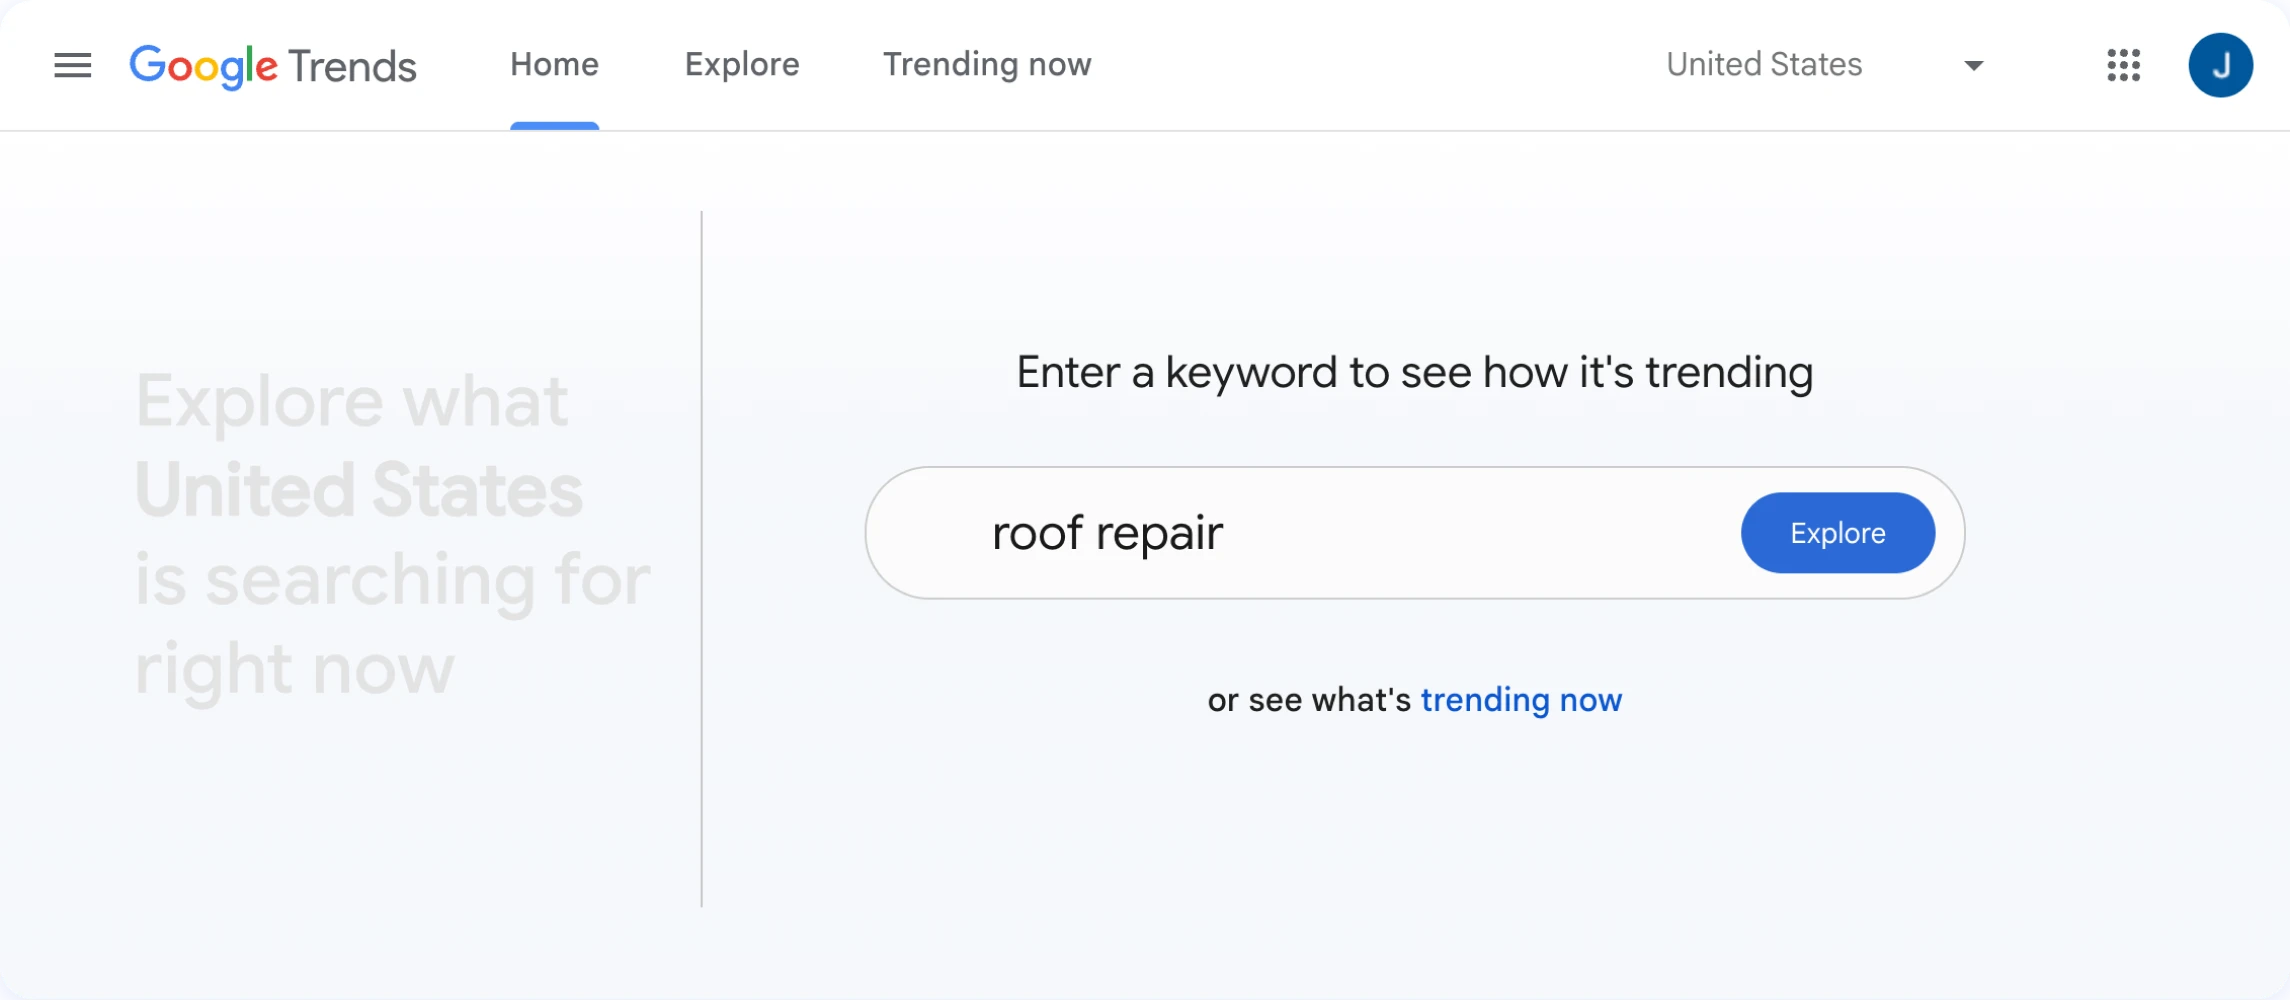Click the word Trends in logo
Image resolution: width=2290 pixels, height=1000 pixels.
[x=352, y=67]
